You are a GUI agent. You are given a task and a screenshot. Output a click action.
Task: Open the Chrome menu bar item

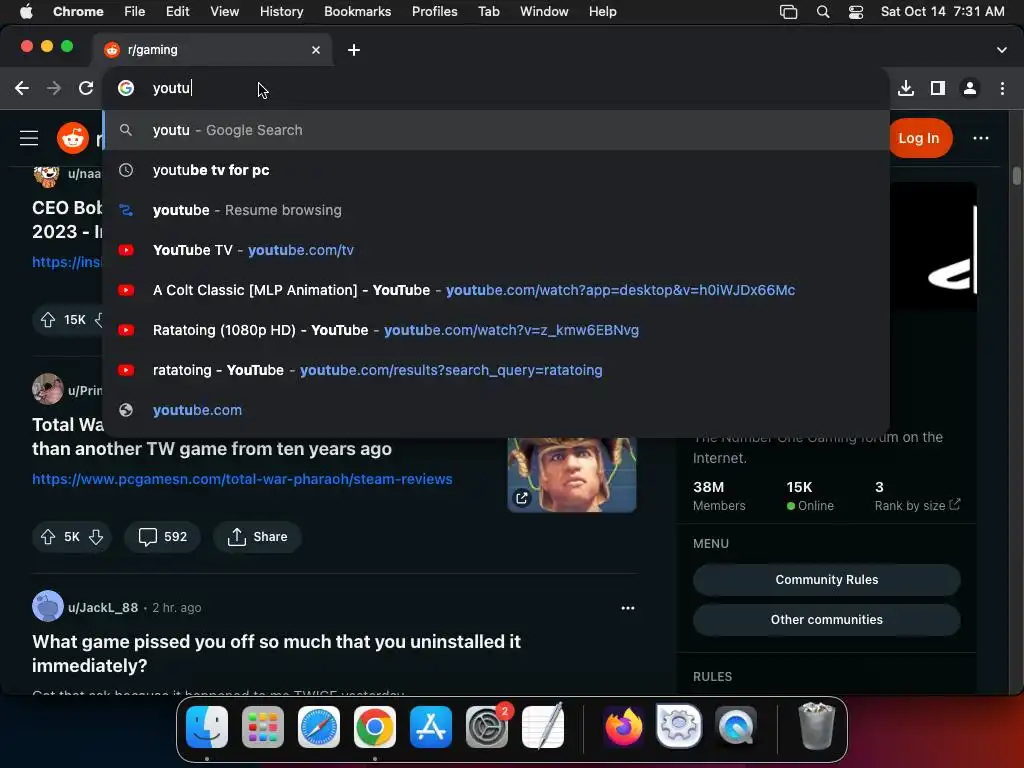[78, 11]
